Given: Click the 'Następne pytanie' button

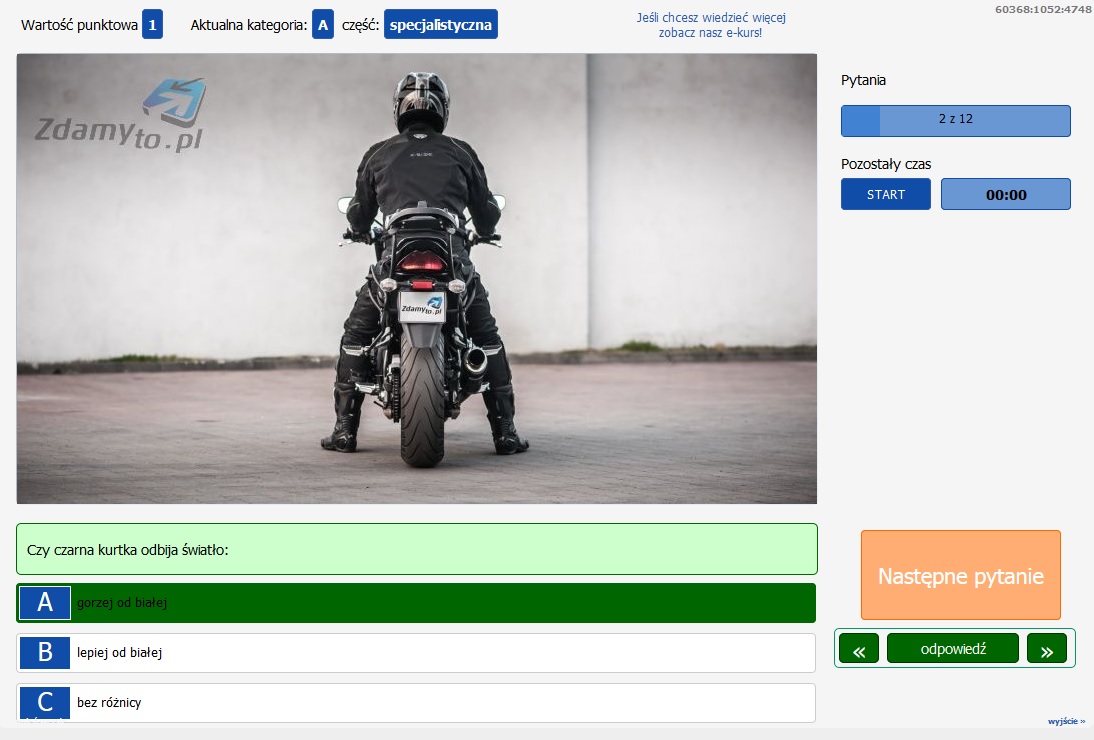Looking at the screenshot, I should [961, 575].
